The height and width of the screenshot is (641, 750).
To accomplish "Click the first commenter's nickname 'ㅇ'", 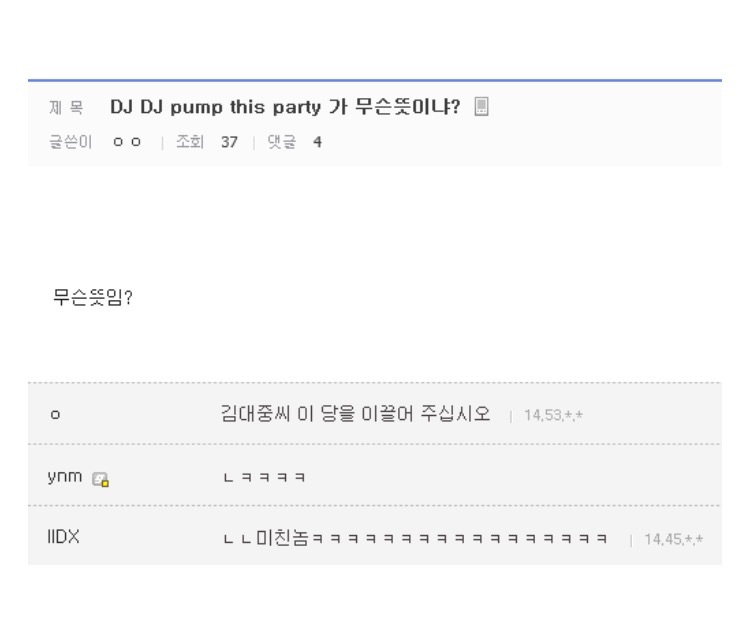I will click(54, 414).
